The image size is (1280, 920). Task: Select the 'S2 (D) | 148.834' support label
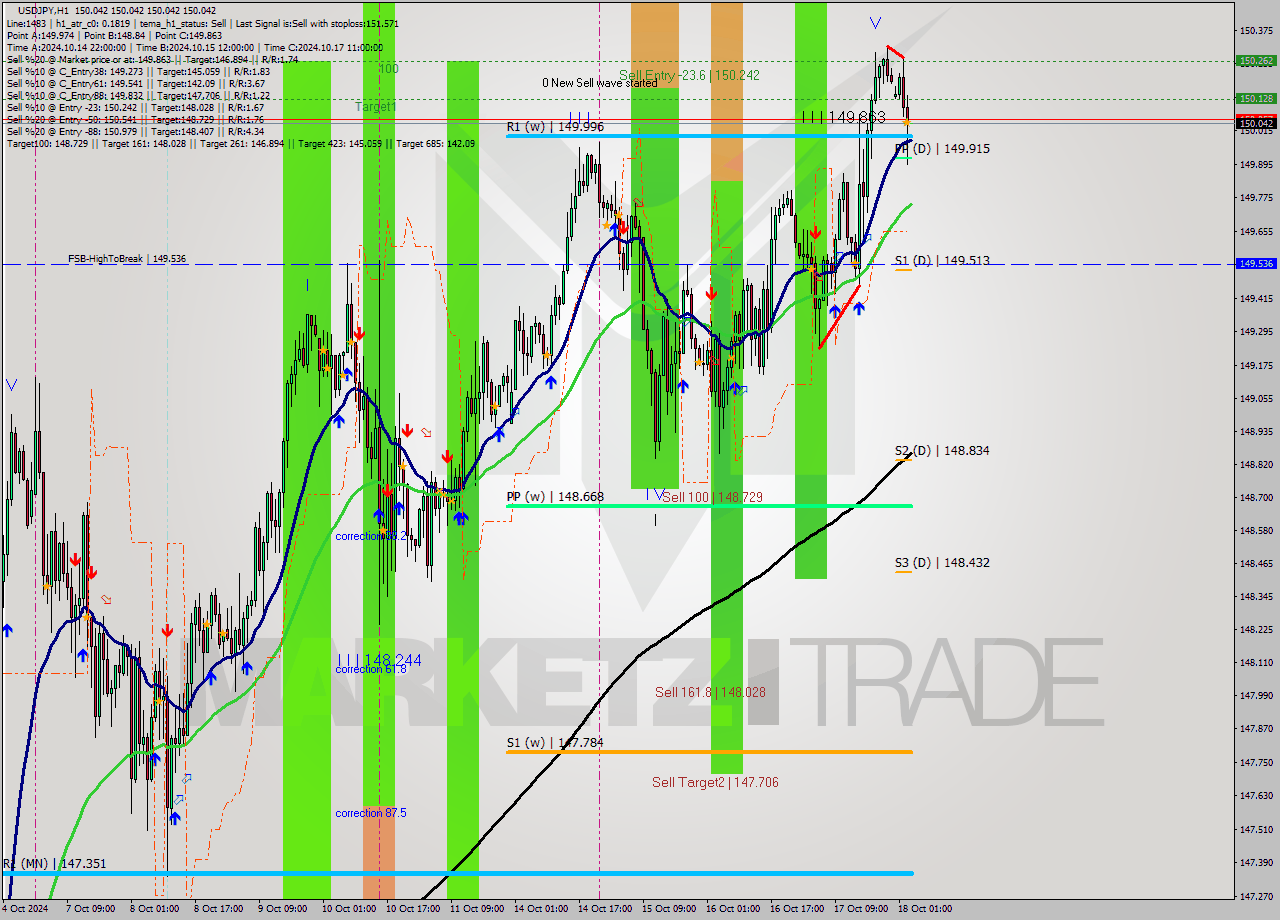point(942,451)
